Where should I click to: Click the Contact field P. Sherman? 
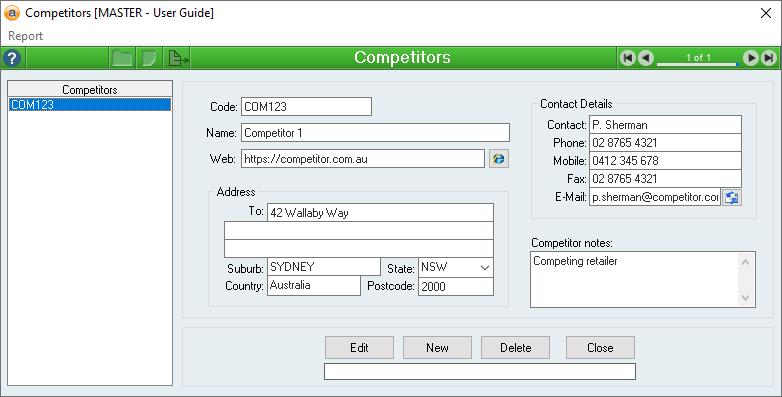click(665, 125)
